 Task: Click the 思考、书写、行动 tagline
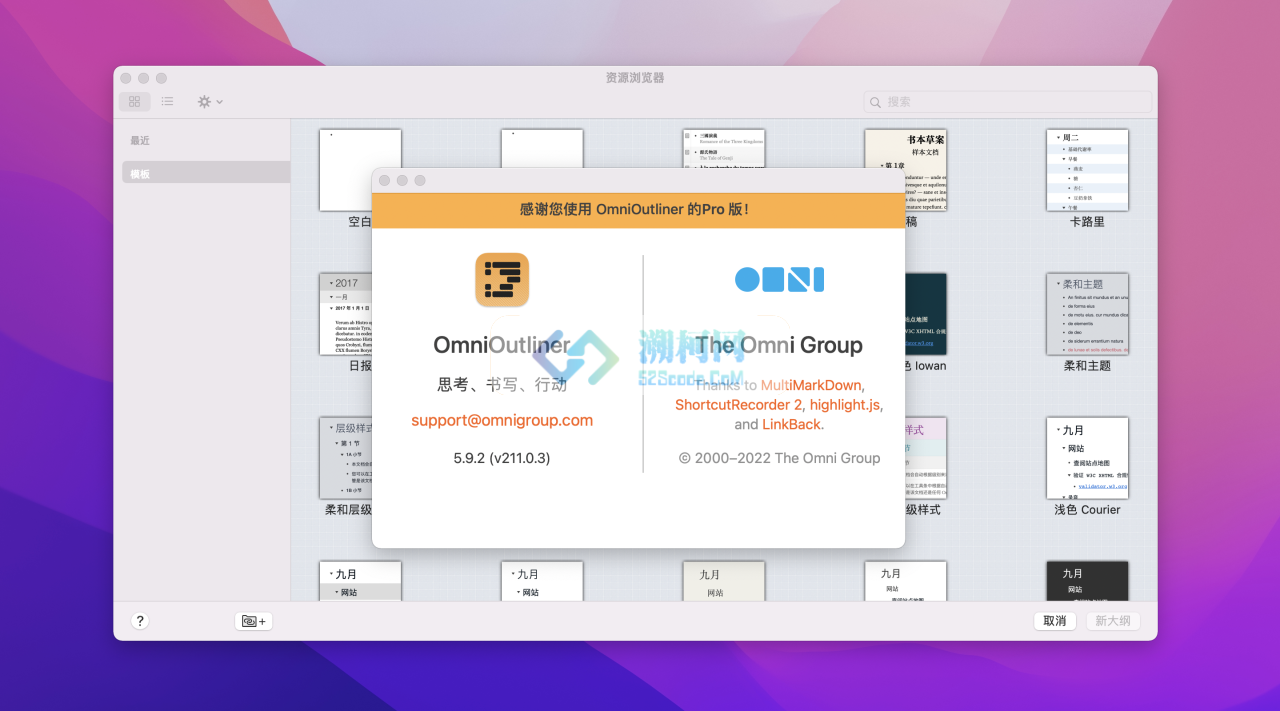(x=502, y=384)
